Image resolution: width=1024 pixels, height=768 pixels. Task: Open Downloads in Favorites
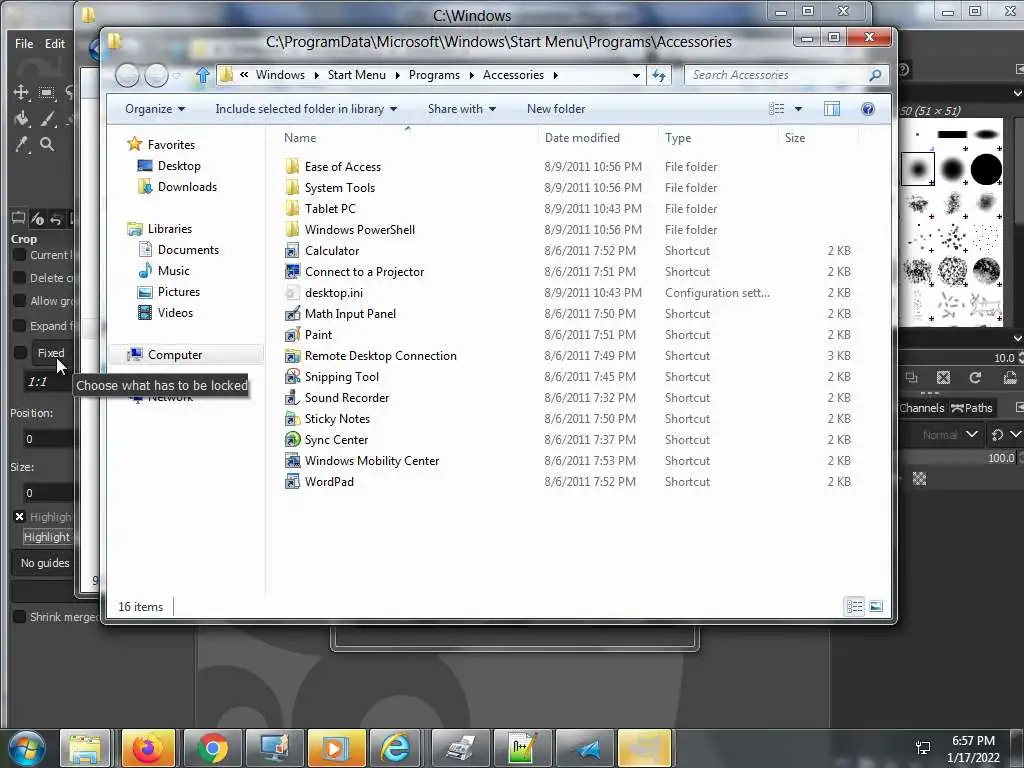tap(187, 187)
